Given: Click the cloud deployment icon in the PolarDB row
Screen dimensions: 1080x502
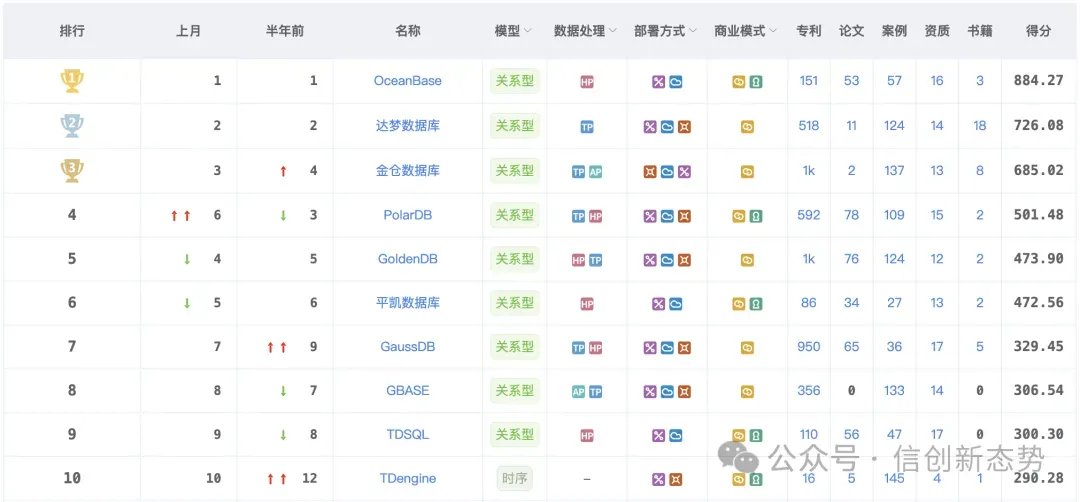Looking at the screenshot, I should [667, 216].
